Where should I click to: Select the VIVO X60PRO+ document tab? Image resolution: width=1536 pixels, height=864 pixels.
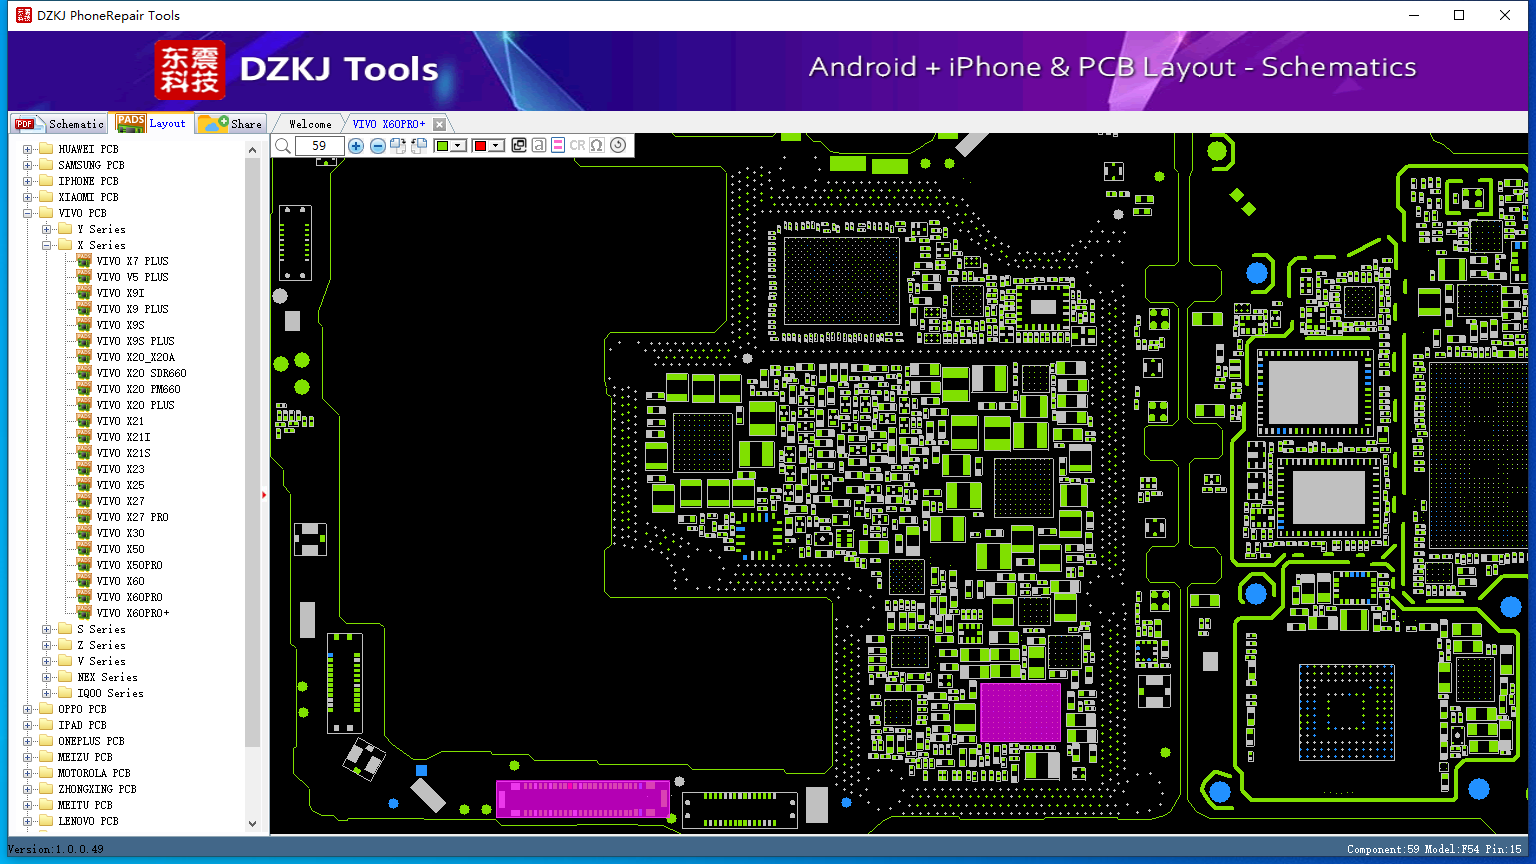click(389, 124)
